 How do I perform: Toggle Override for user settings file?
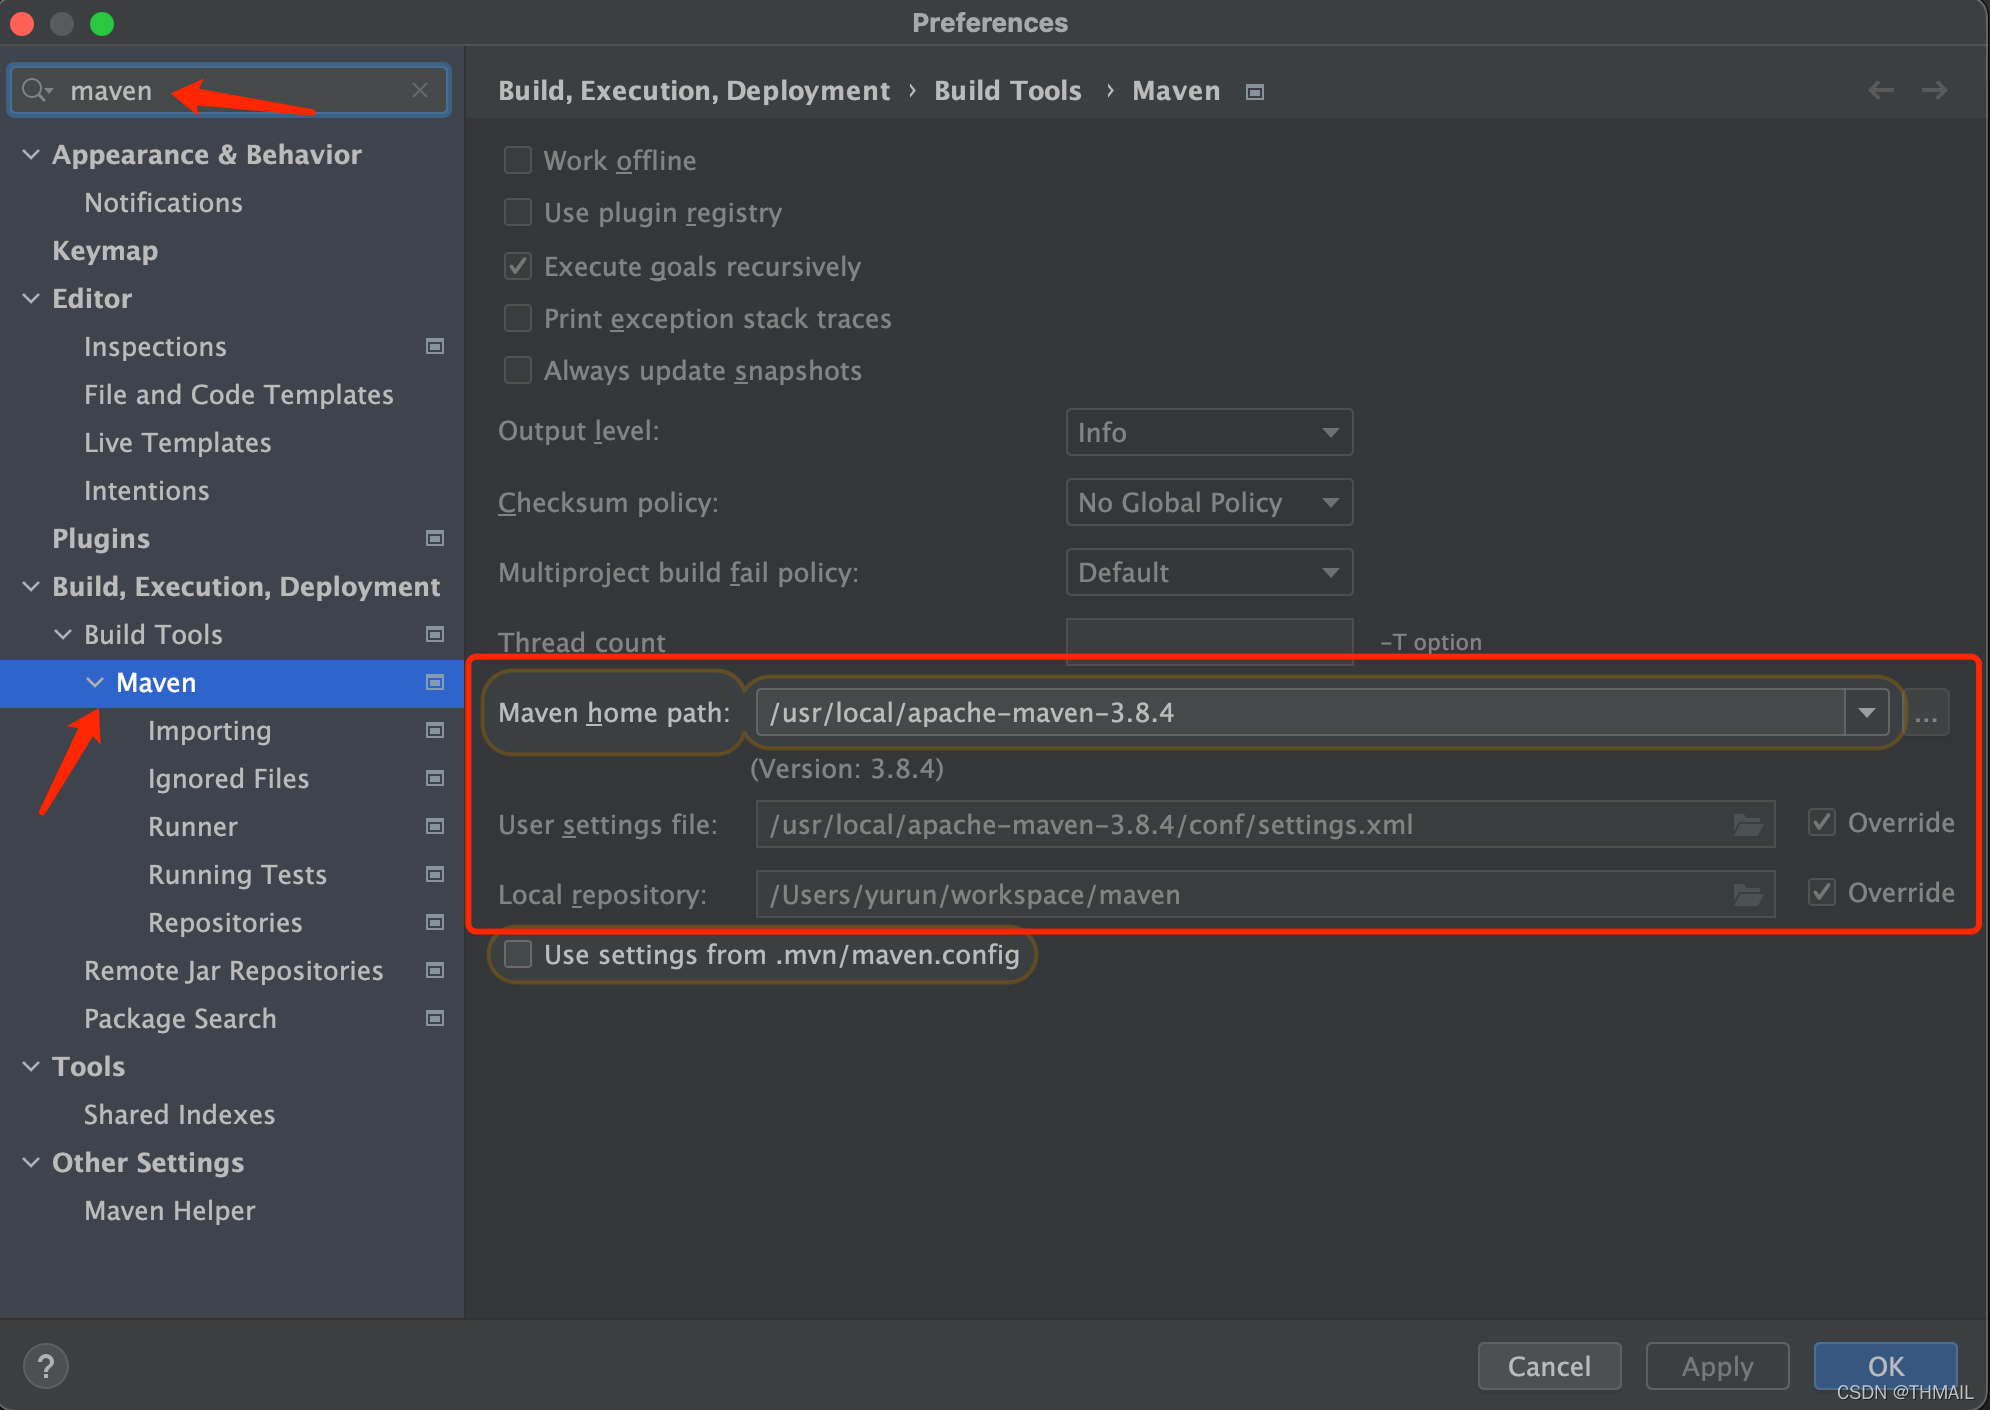tap(1822, 823)
